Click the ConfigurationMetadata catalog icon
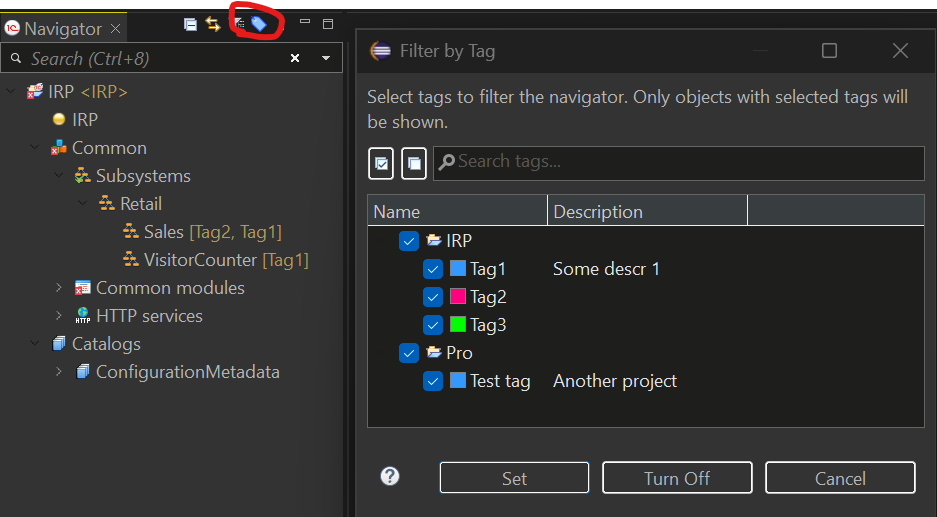The image size is (937, 517). coord(82,372)
